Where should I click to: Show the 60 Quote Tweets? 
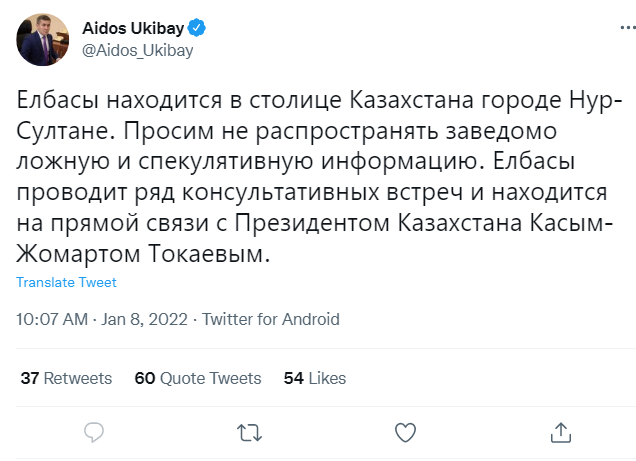197,378
